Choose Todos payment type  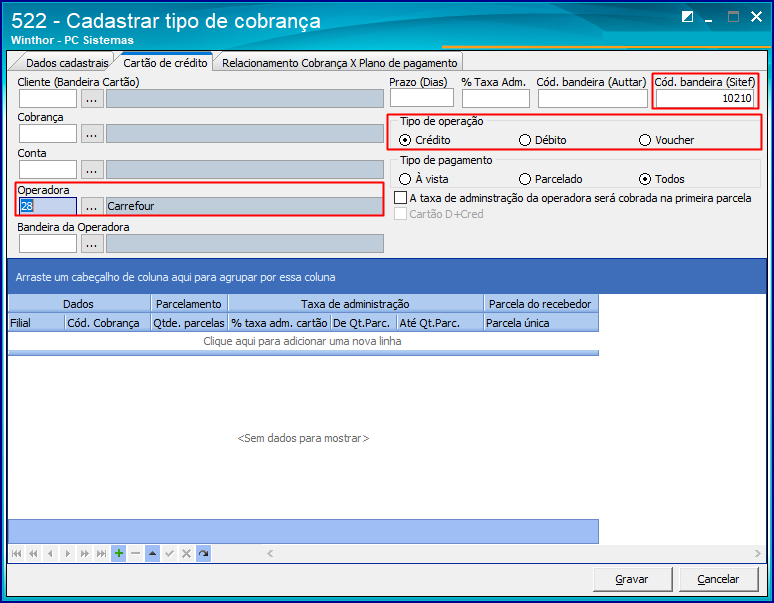coord(662,179)
